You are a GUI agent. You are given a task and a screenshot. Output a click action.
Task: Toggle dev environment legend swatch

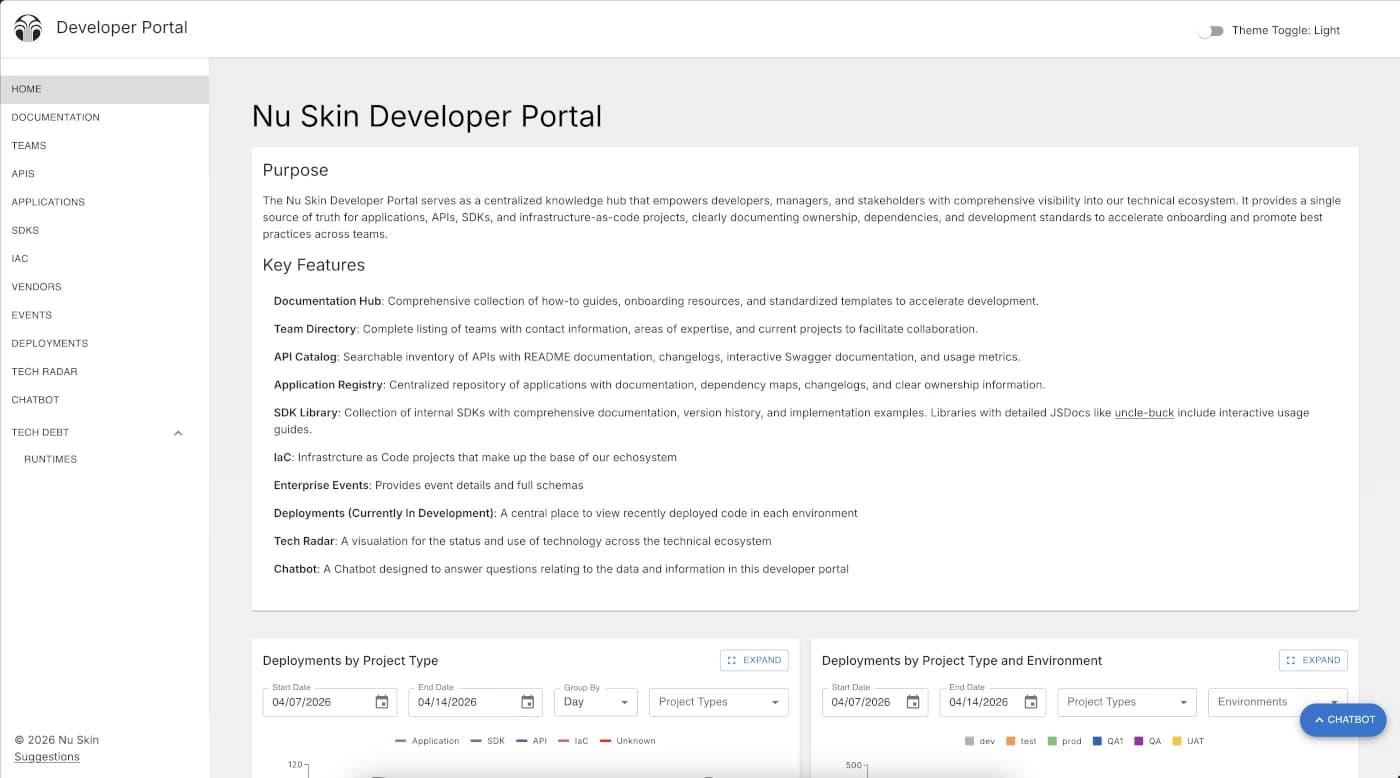(x=970, y=741)
